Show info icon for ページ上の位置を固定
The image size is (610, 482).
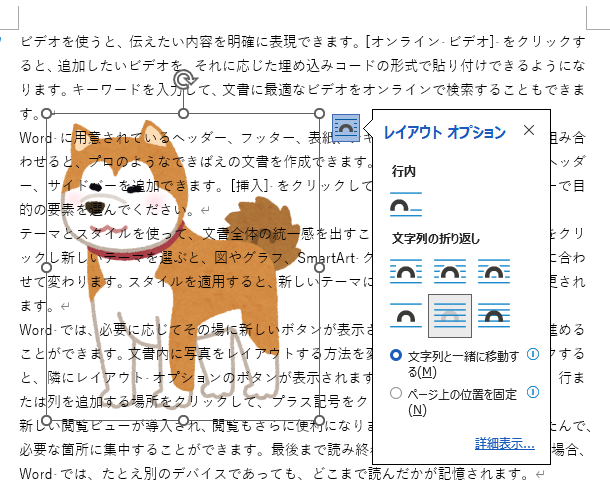coord(533,392)
